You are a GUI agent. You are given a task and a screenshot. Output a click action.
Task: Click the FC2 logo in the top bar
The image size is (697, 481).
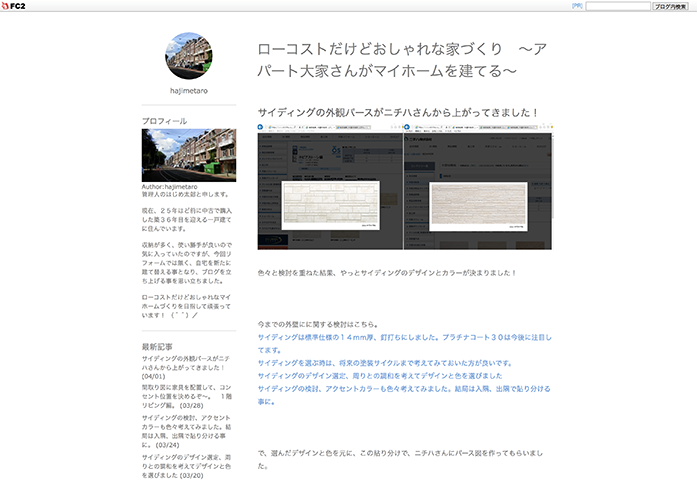(x=13, y=6)
